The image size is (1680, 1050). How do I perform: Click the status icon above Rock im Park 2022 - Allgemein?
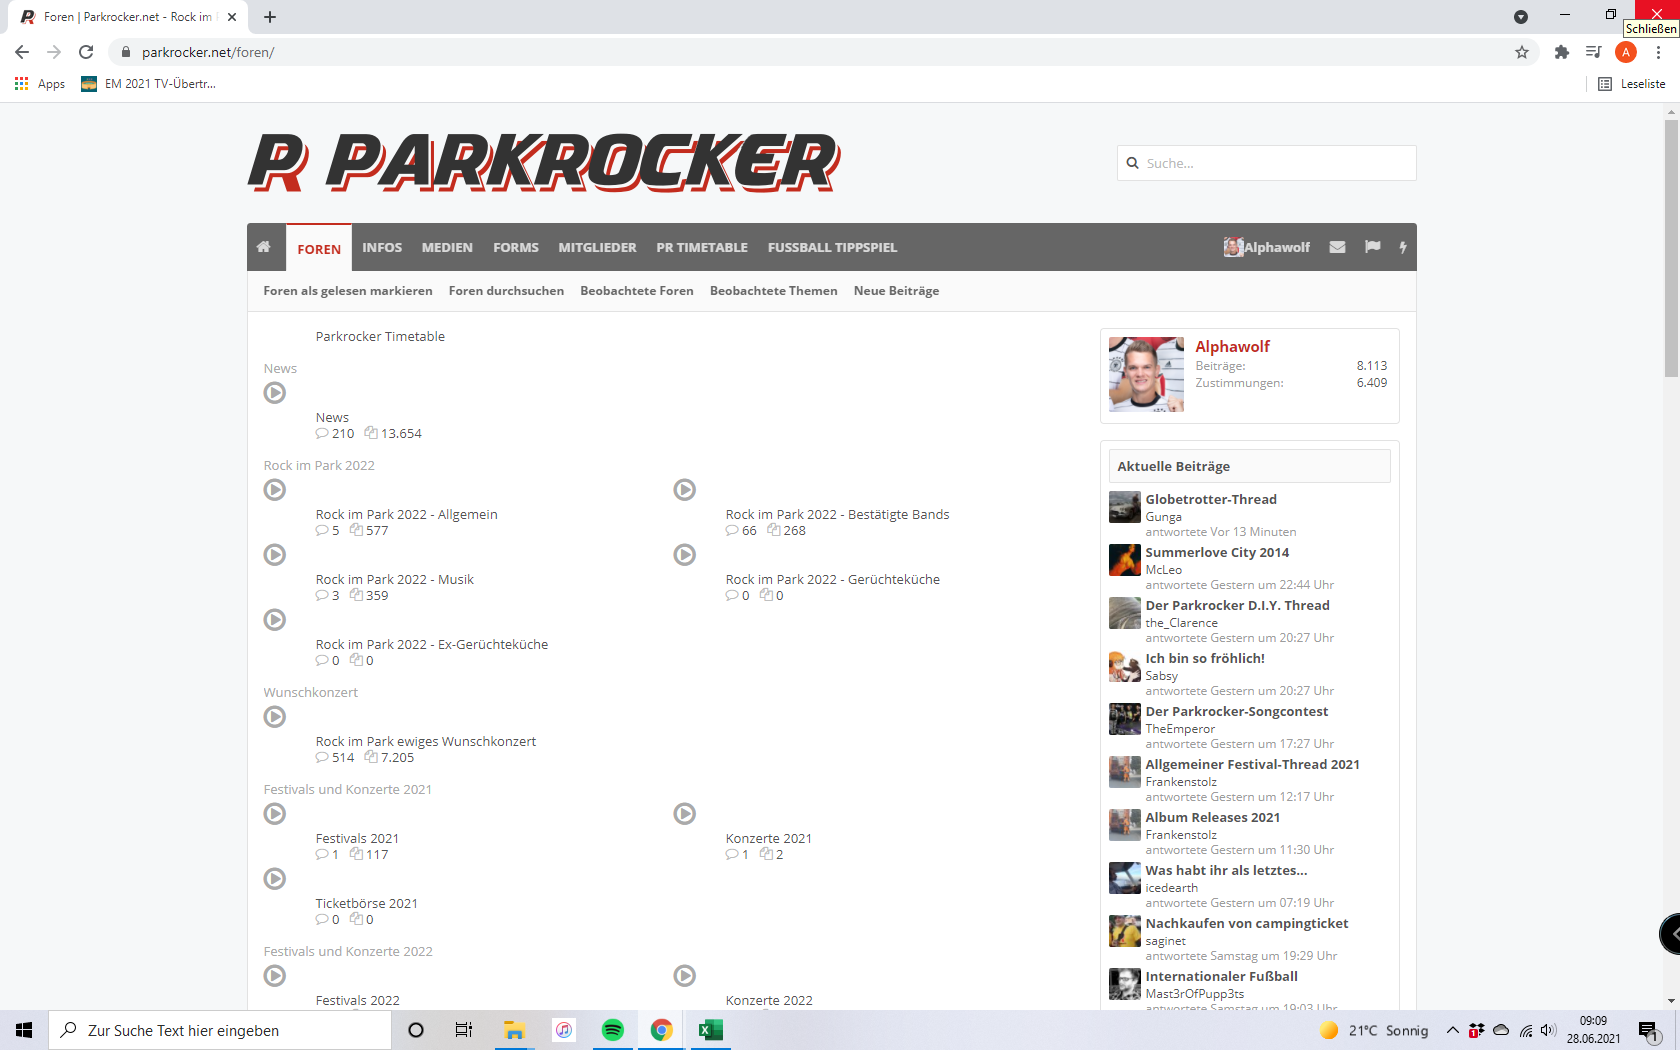(275, 490)
